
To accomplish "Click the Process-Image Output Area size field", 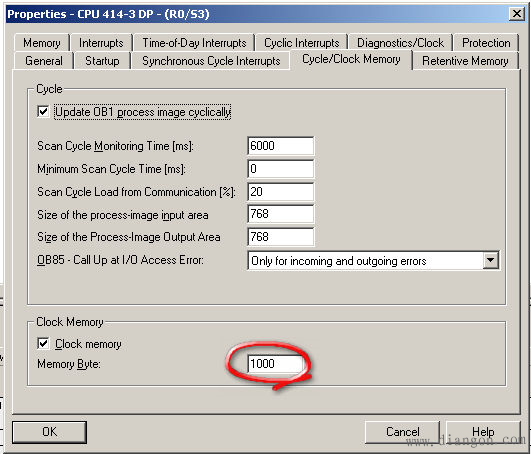I will point(280,237).
